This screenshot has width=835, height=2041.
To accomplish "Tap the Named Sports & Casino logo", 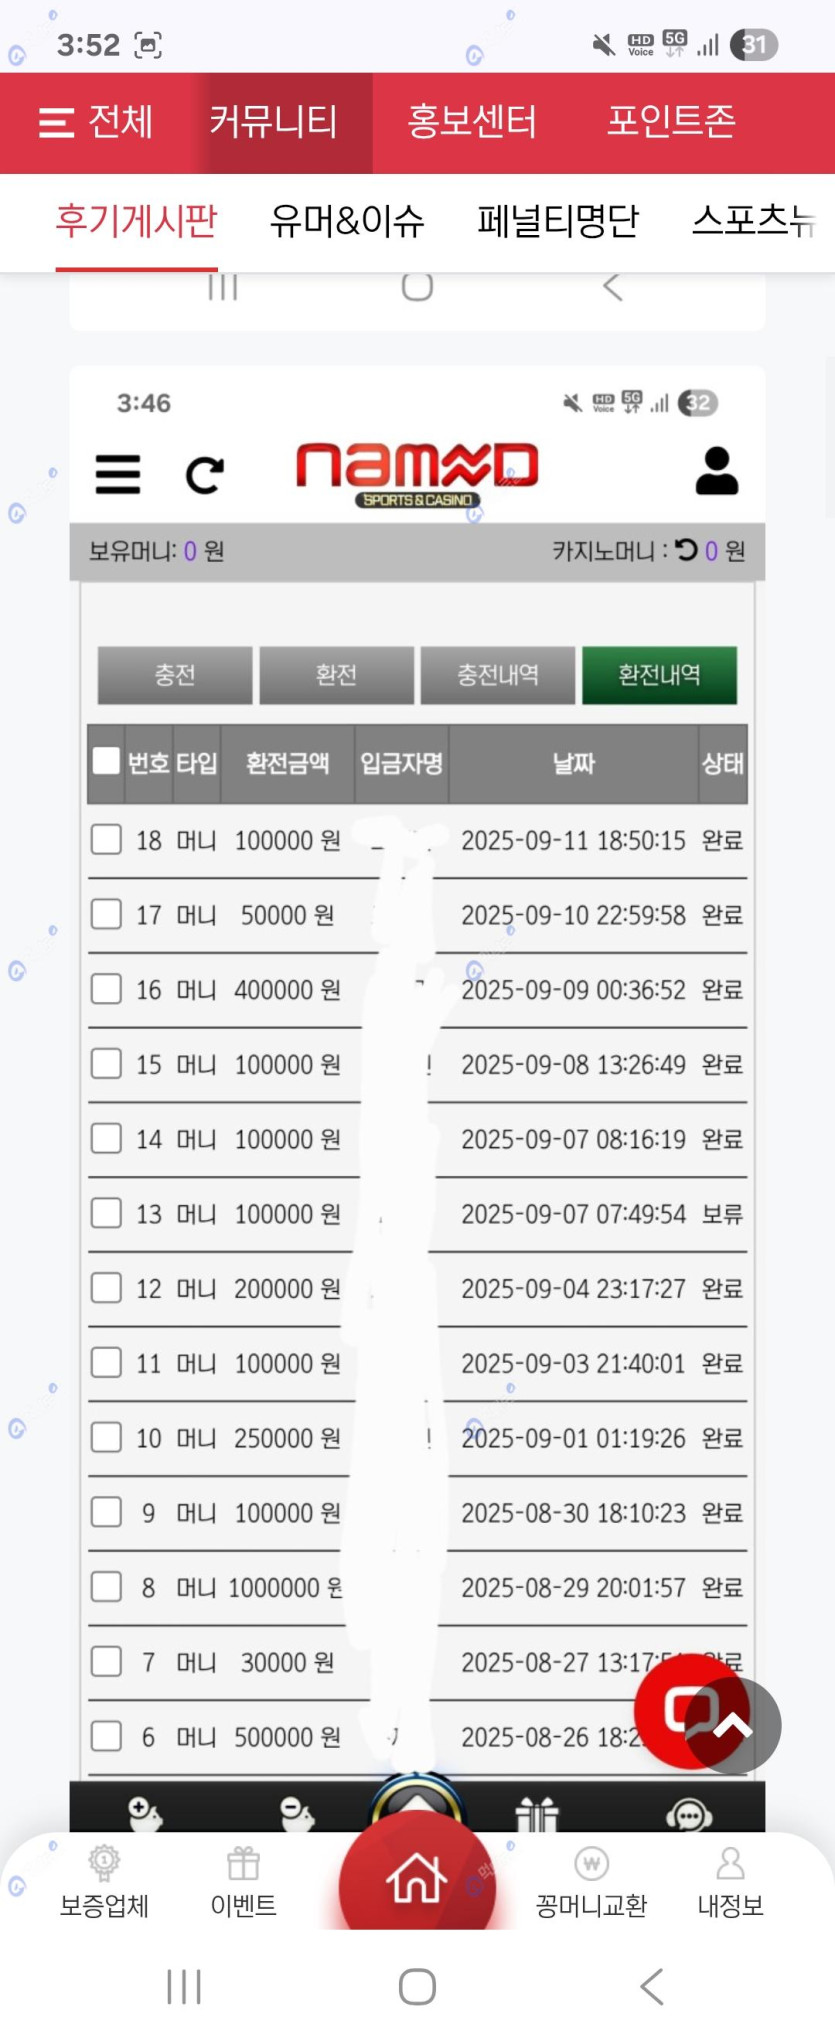I will (x=417, y=472).
